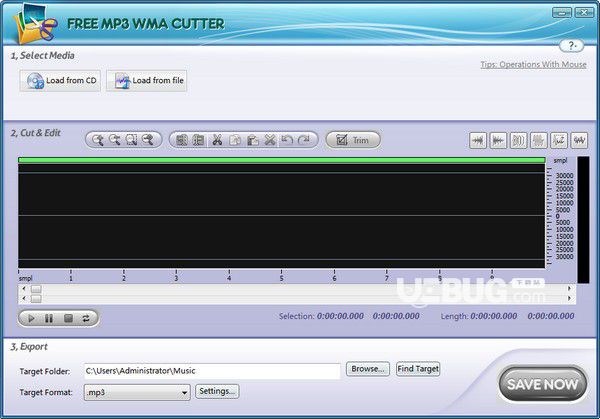Click the zoom in magnifier icon
This screenshot has height=419, width=600.
coord(98,140)
